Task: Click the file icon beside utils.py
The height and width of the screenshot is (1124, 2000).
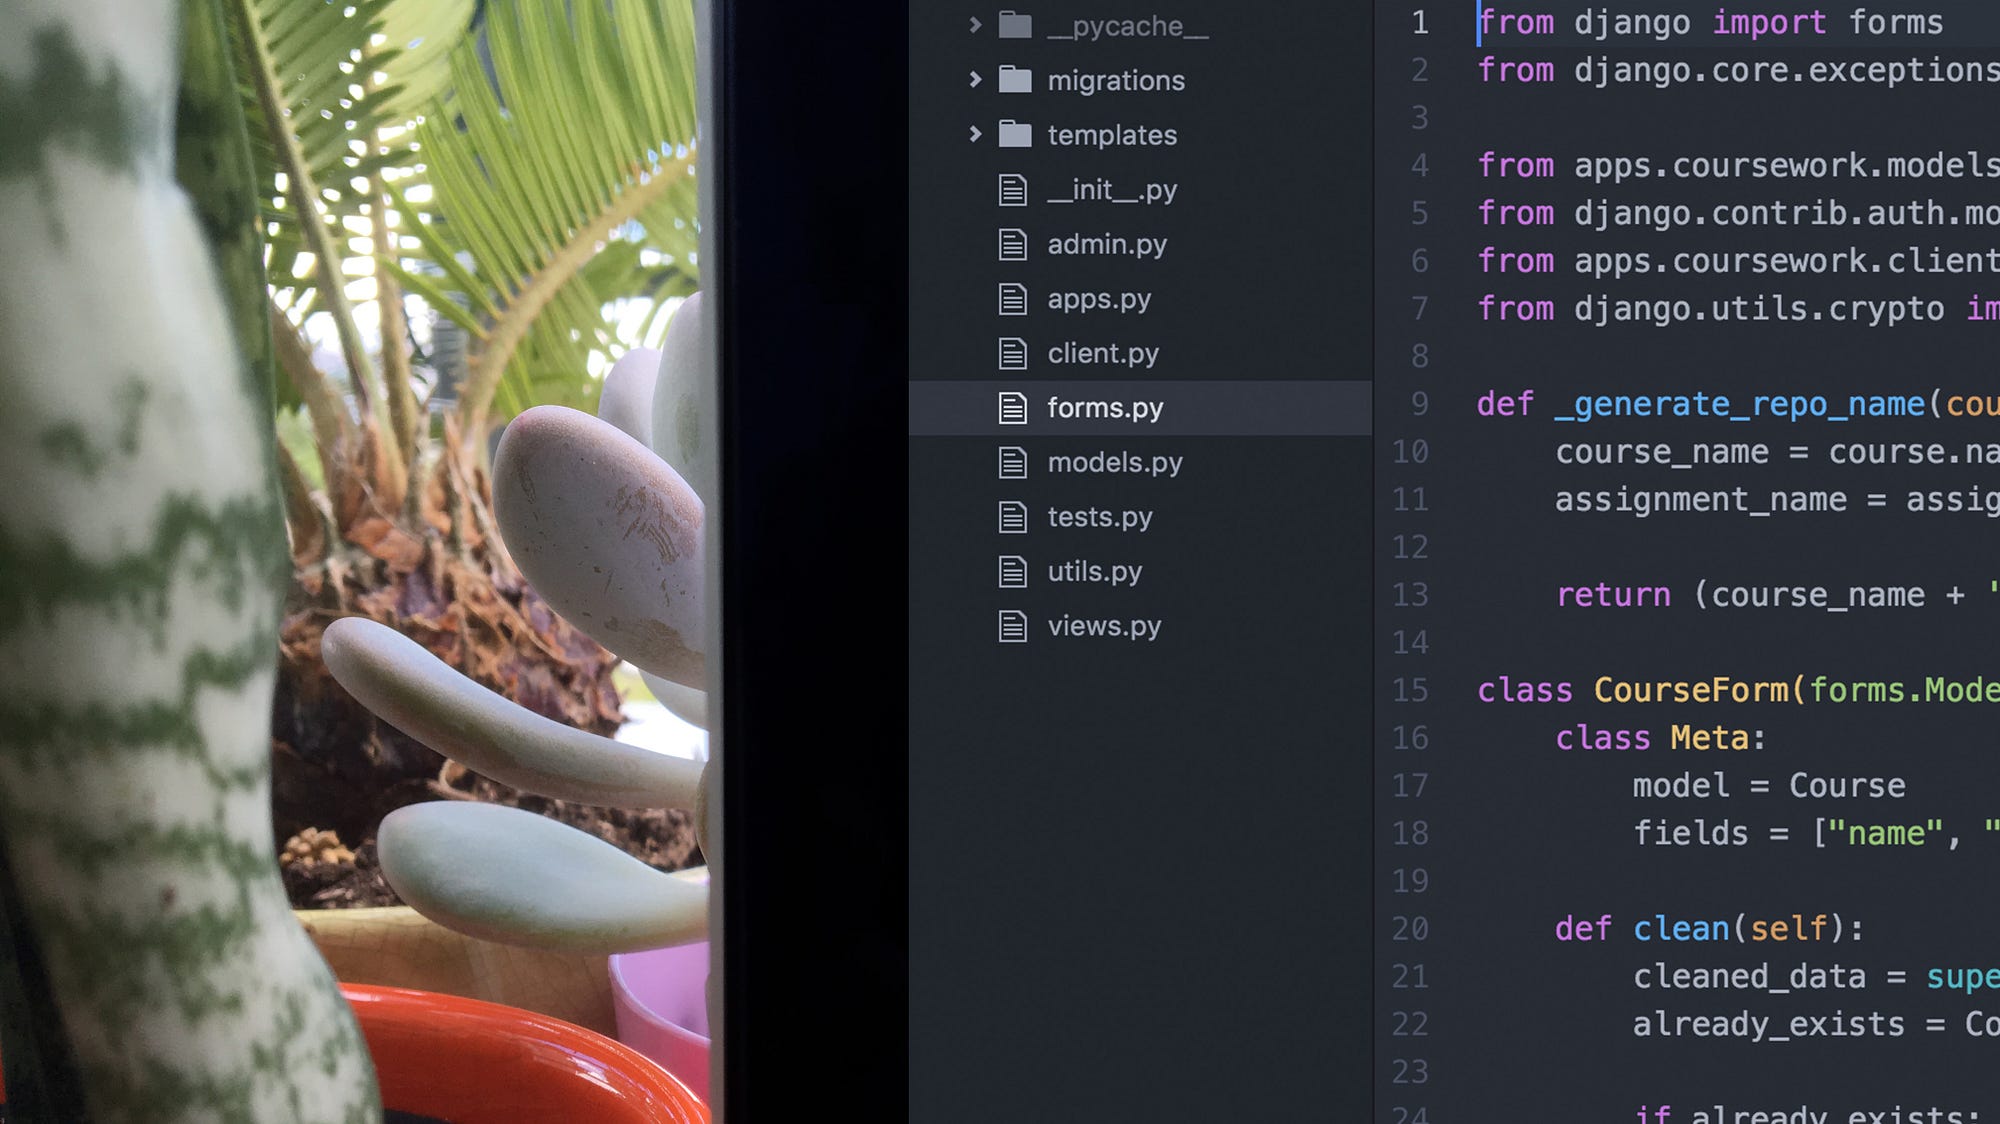Action: click(x=1012, y=571)
